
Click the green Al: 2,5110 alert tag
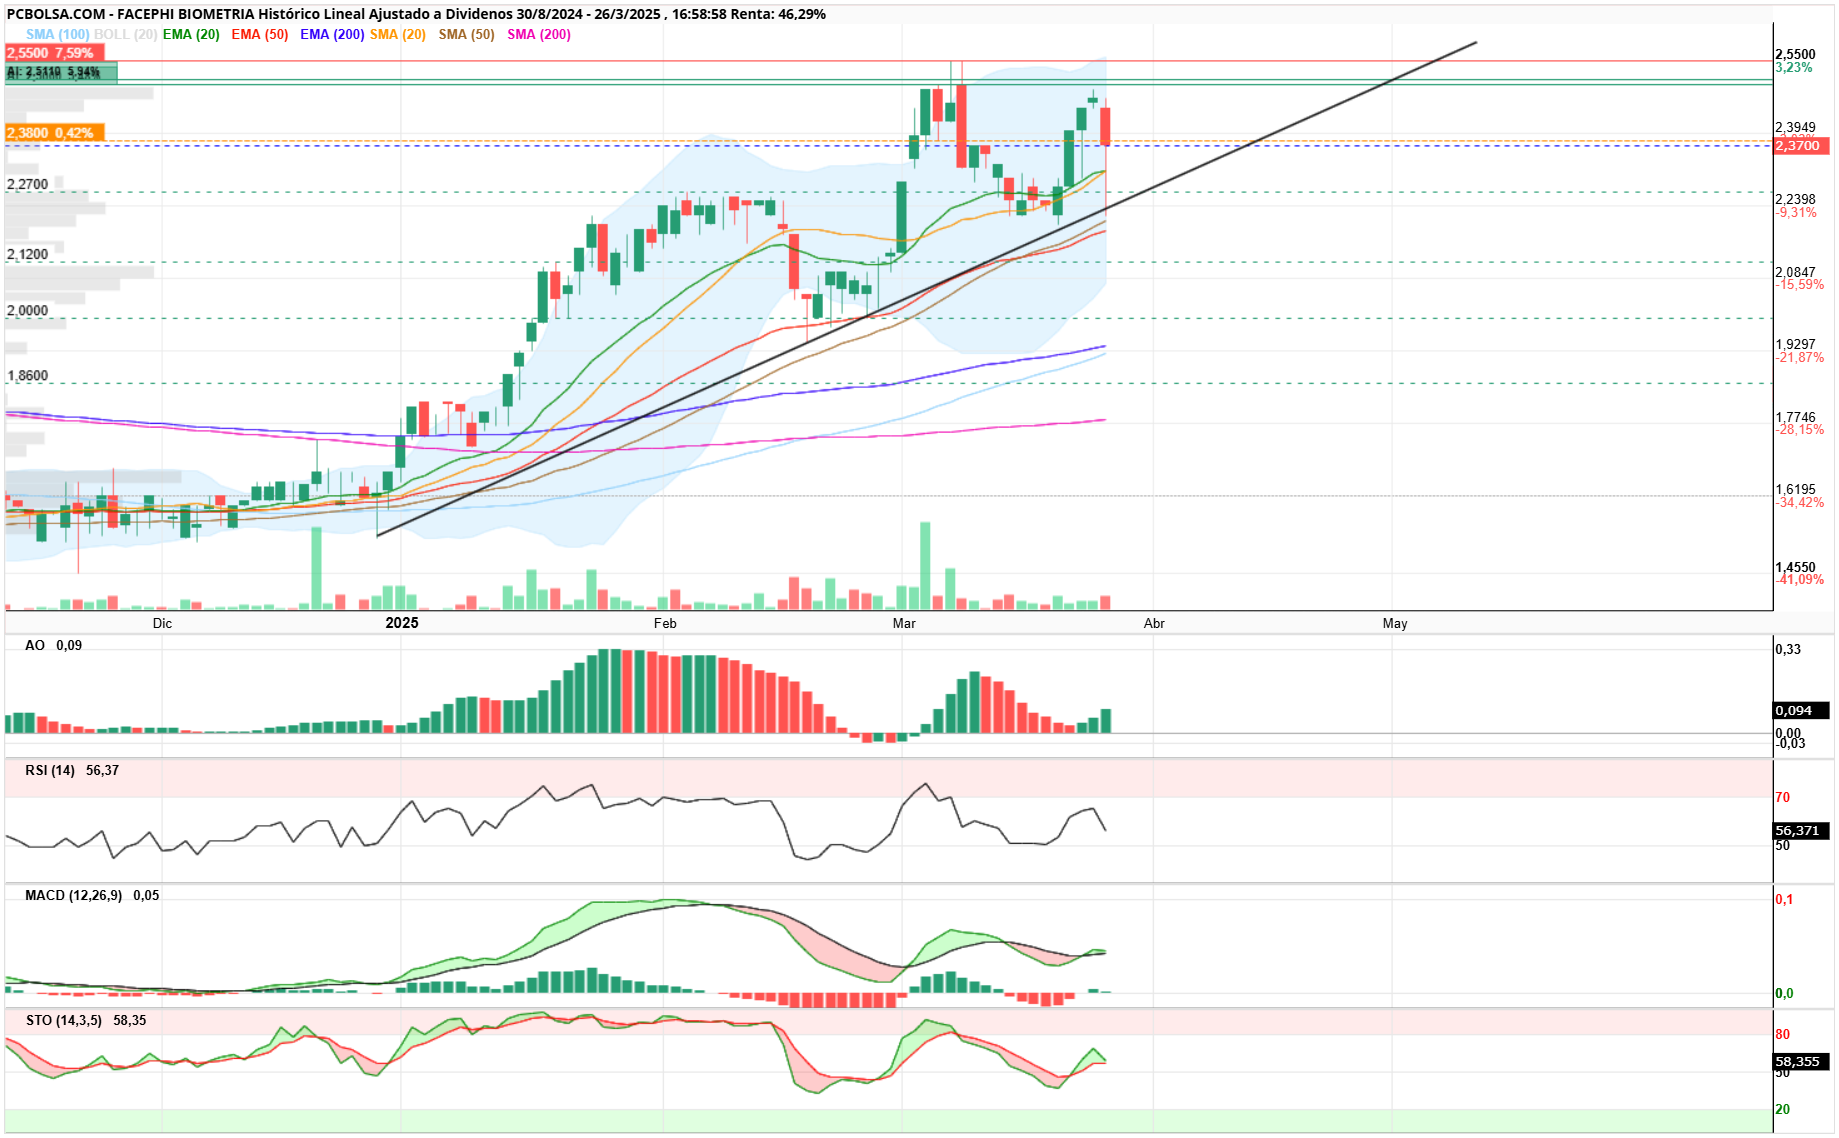click(61, 72)
